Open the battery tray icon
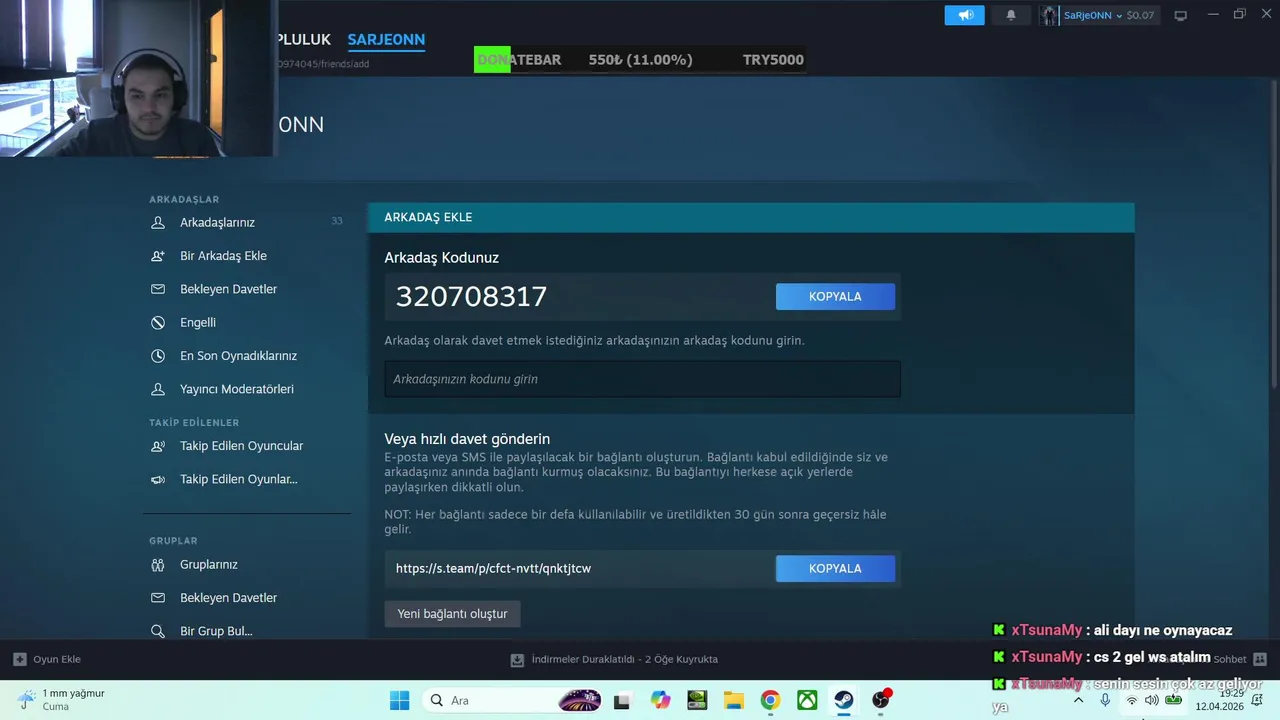 click(x=1173, y=700)
